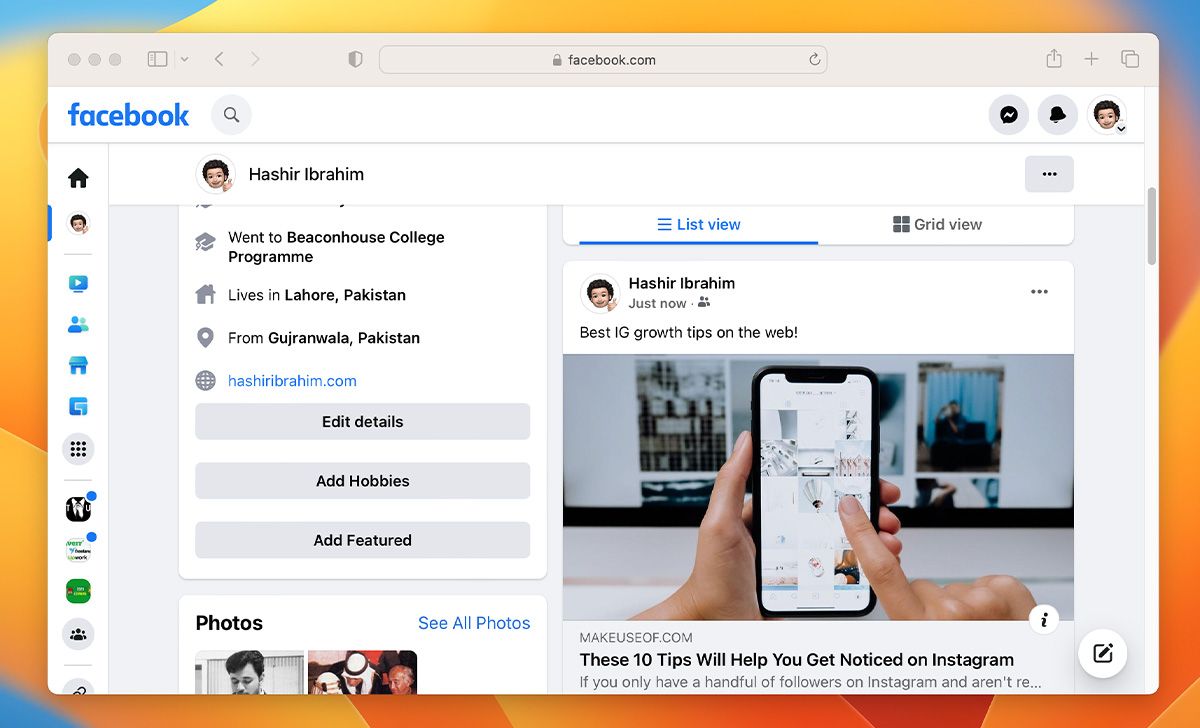
Task: Go forward with Safari forward arrow
Action: 255,60
